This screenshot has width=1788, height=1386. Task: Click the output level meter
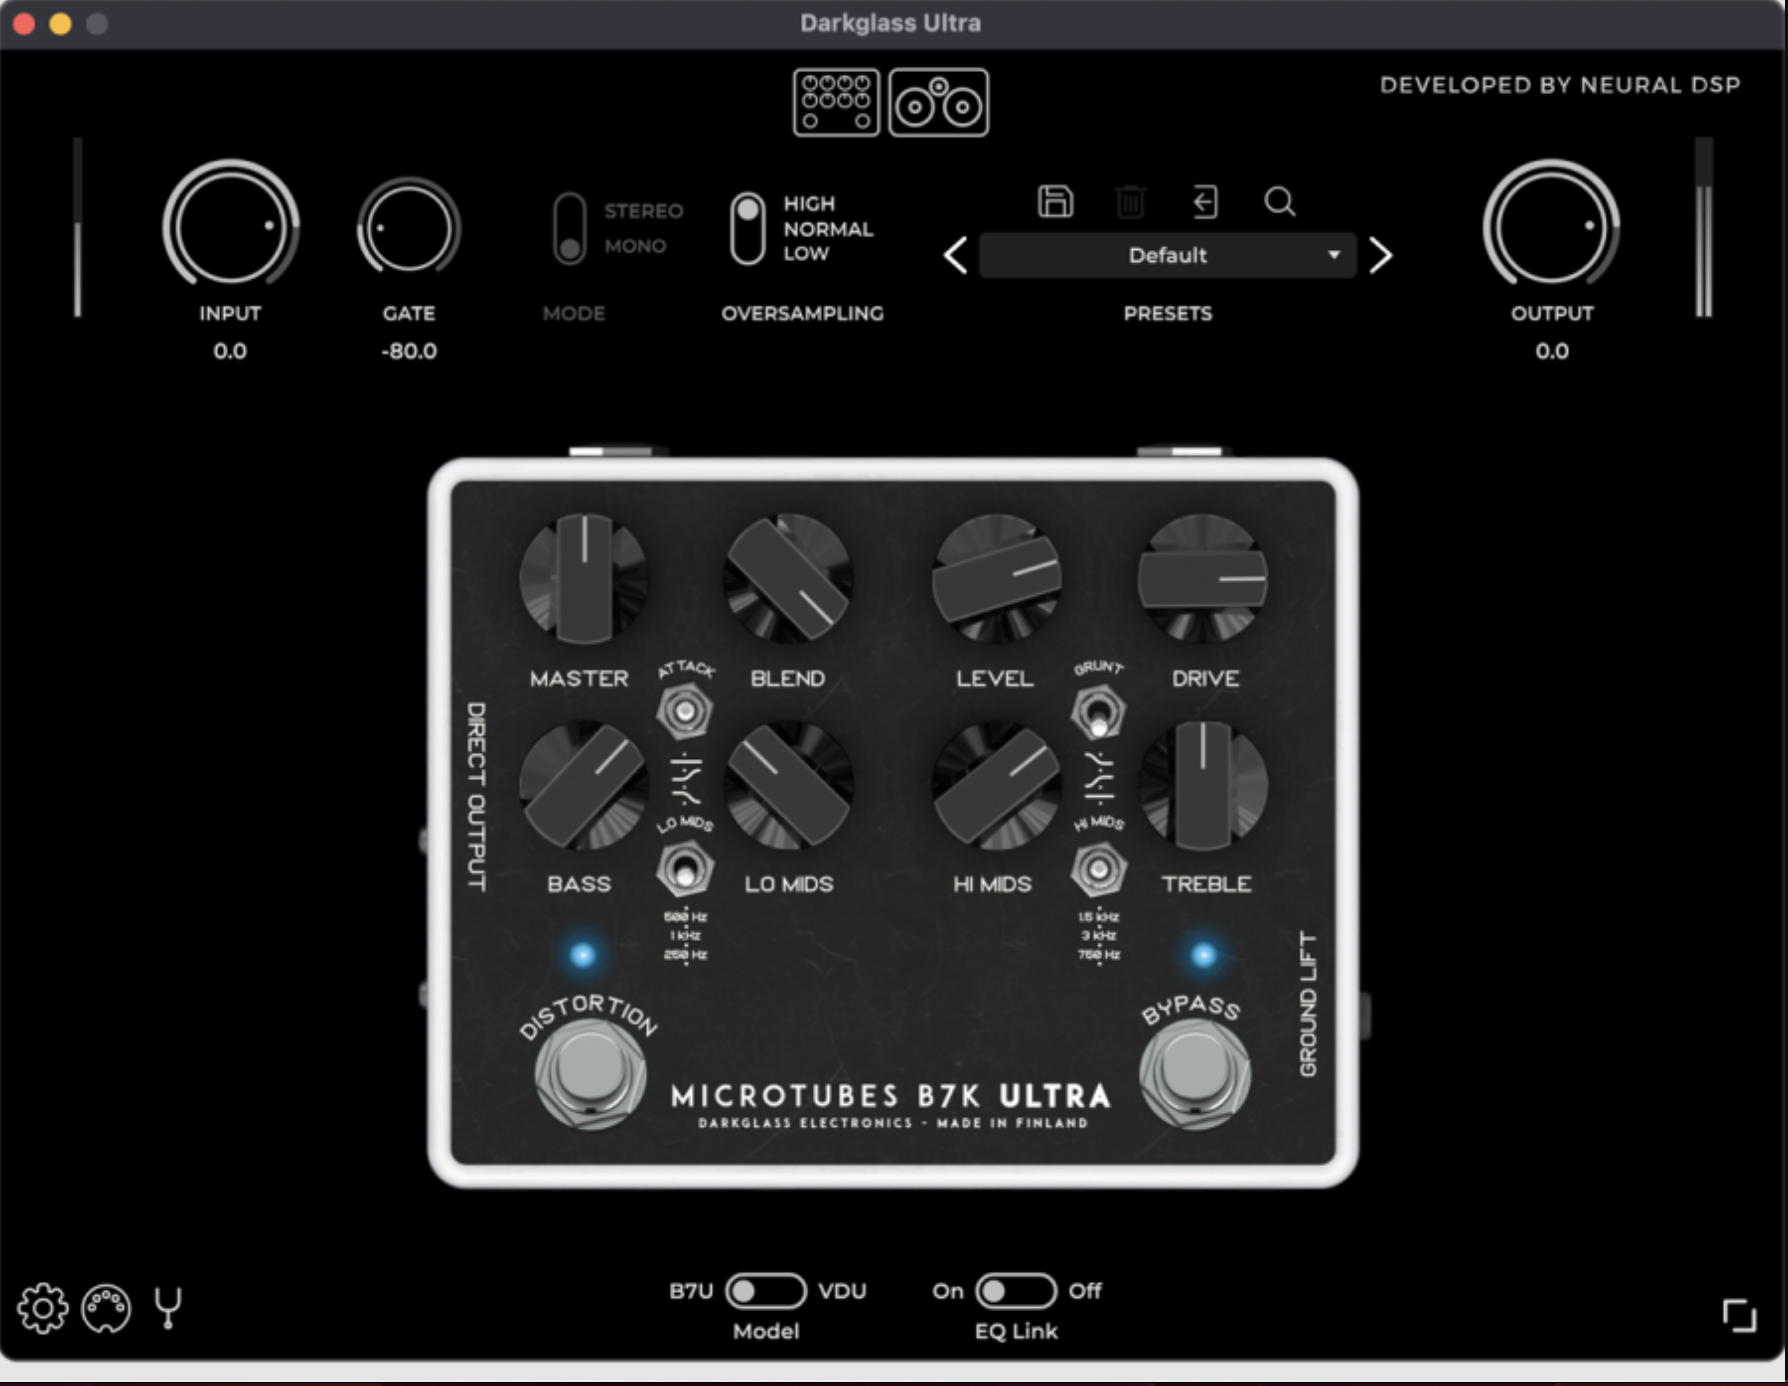pyautogui.click(x=1704, y=228)
